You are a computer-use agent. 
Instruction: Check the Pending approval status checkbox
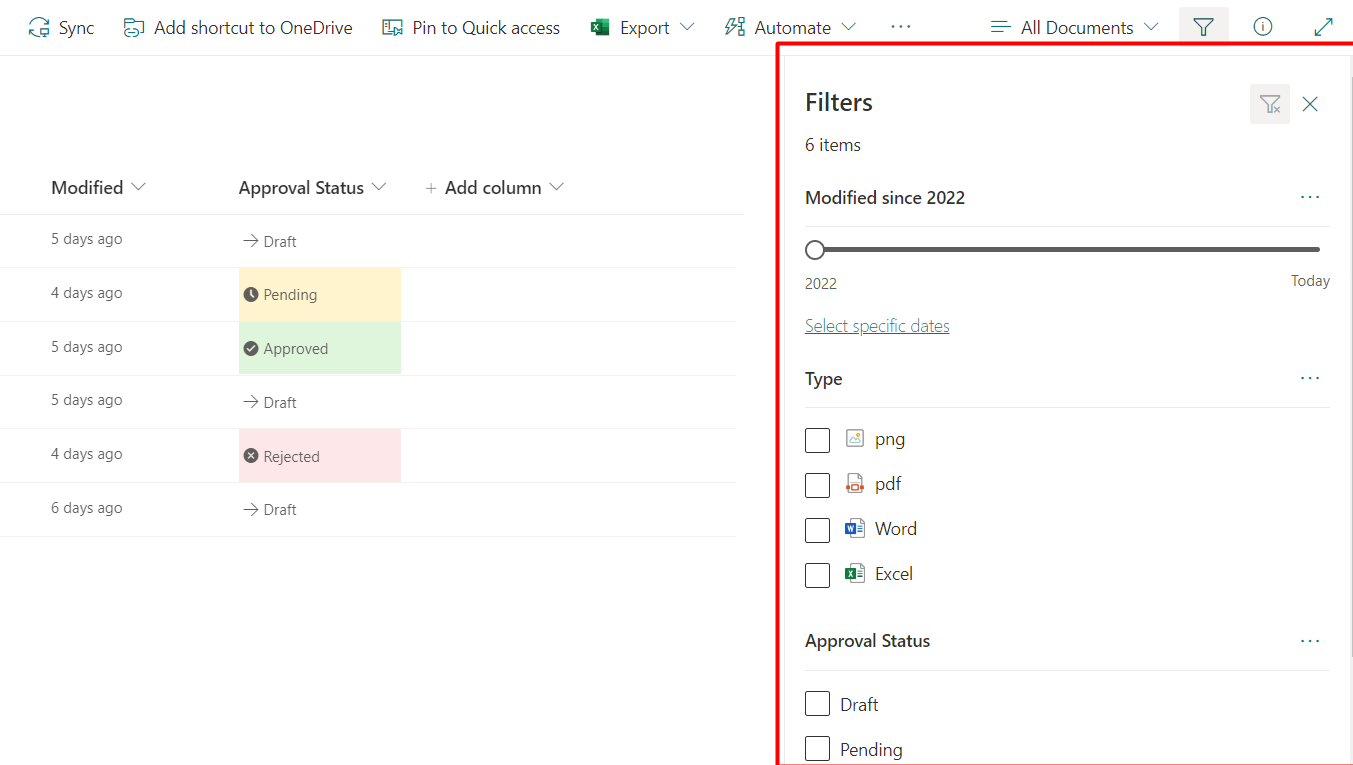[818, 749]
